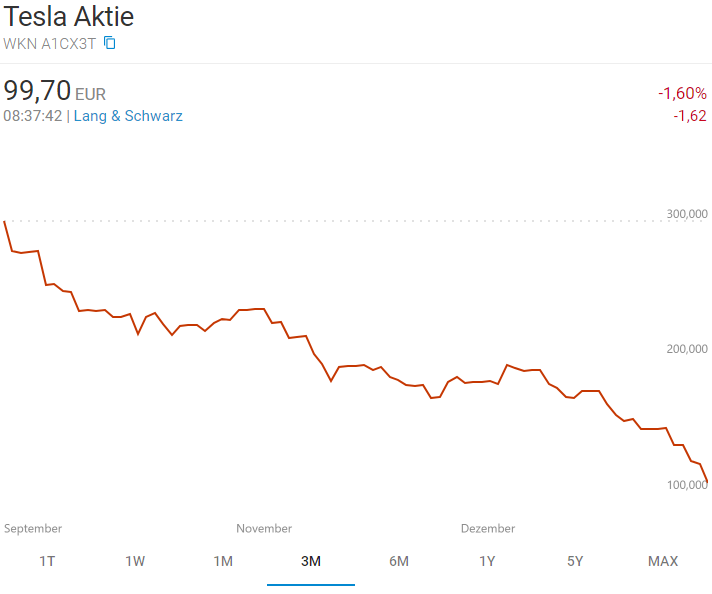Click the active 3M range tab
This screenshot has height=594, width=712.
pyautogui.click(x=311, y=561)
